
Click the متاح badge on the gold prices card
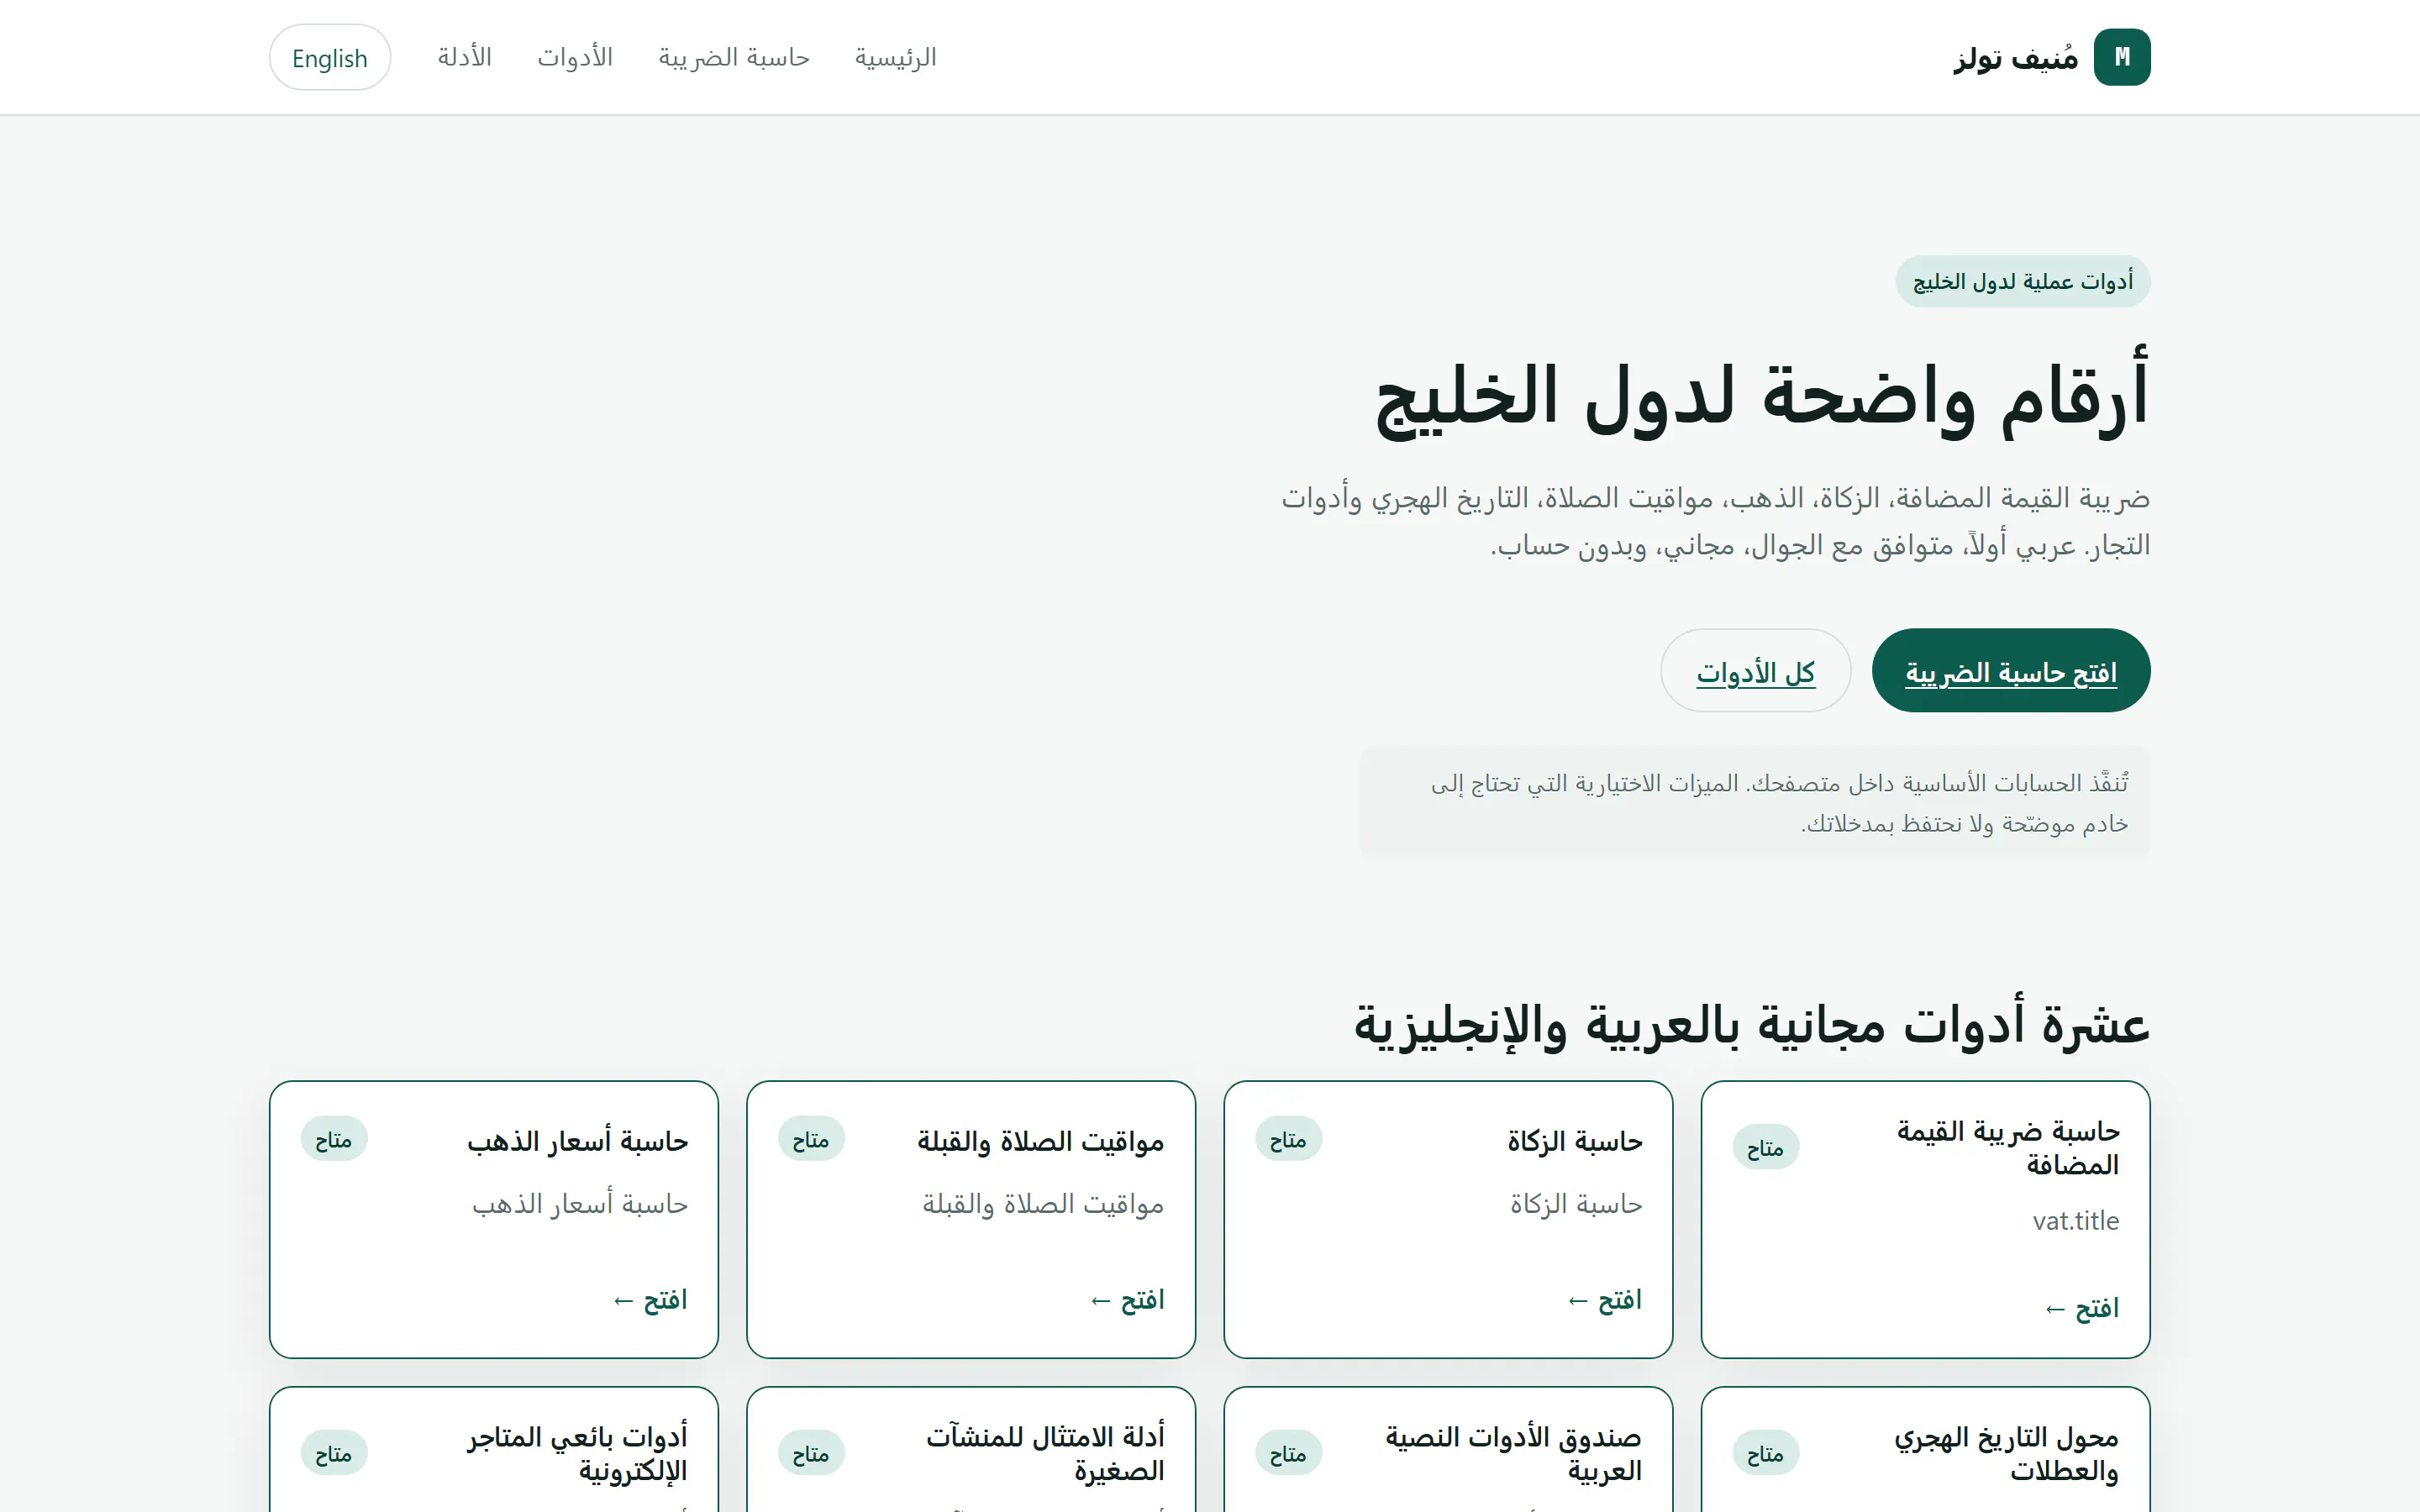click(x=334, y=1139)
